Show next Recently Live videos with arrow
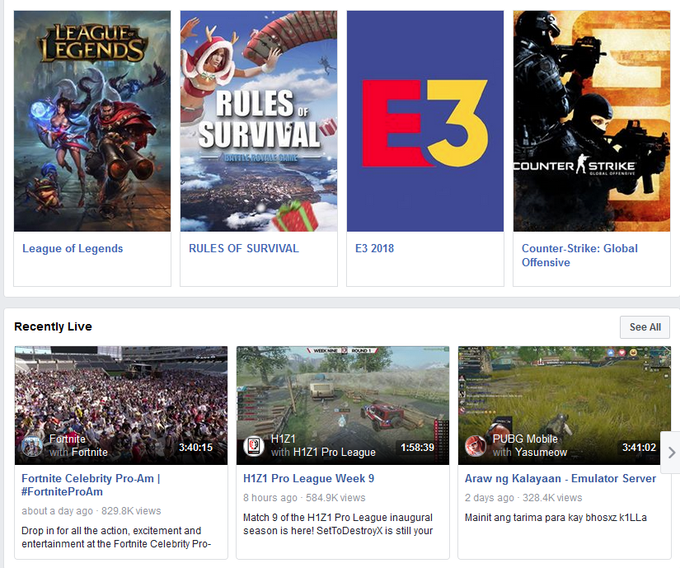This screenshot has height=568, width=680. [x=671, y=453]
